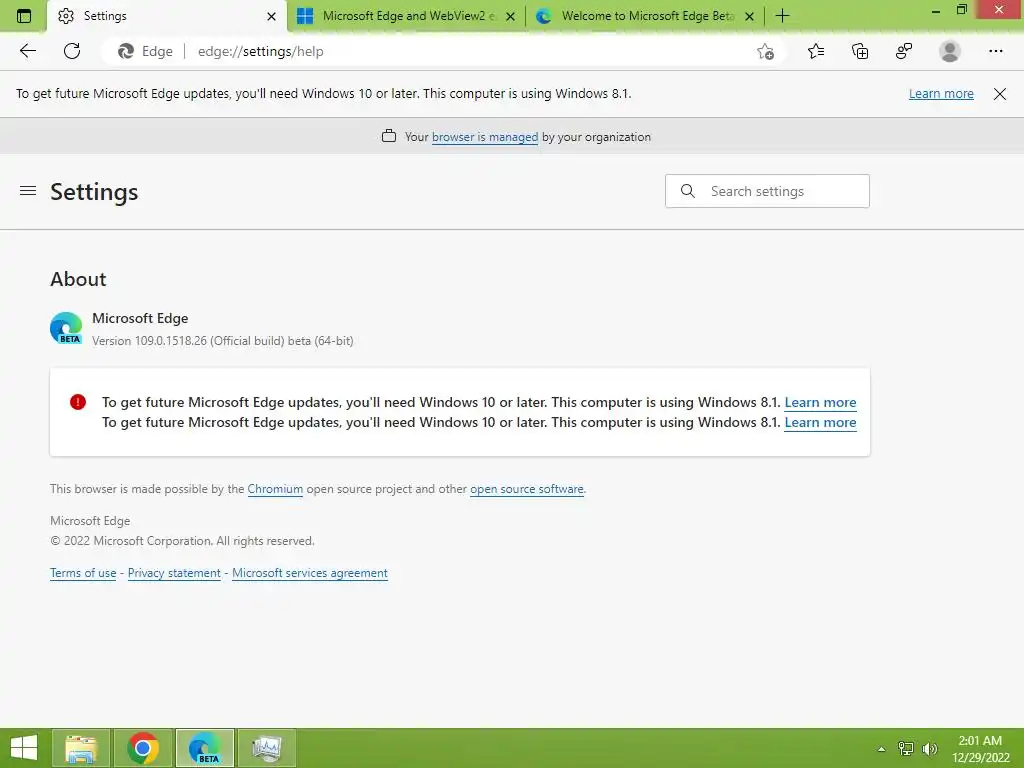Click first Learn more link in update box
Image resolution: width=1024 pixels, height=768 pixels.
(820, 402)
